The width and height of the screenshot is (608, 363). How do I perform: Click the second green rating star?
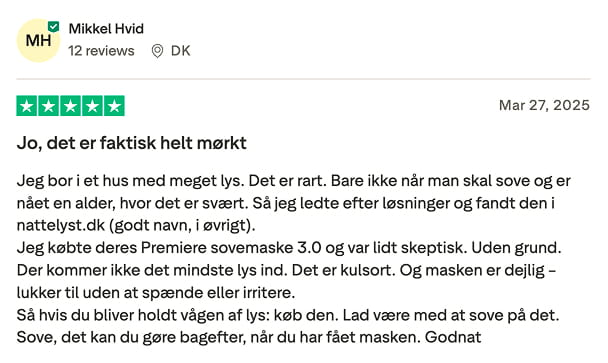(48, 106)
